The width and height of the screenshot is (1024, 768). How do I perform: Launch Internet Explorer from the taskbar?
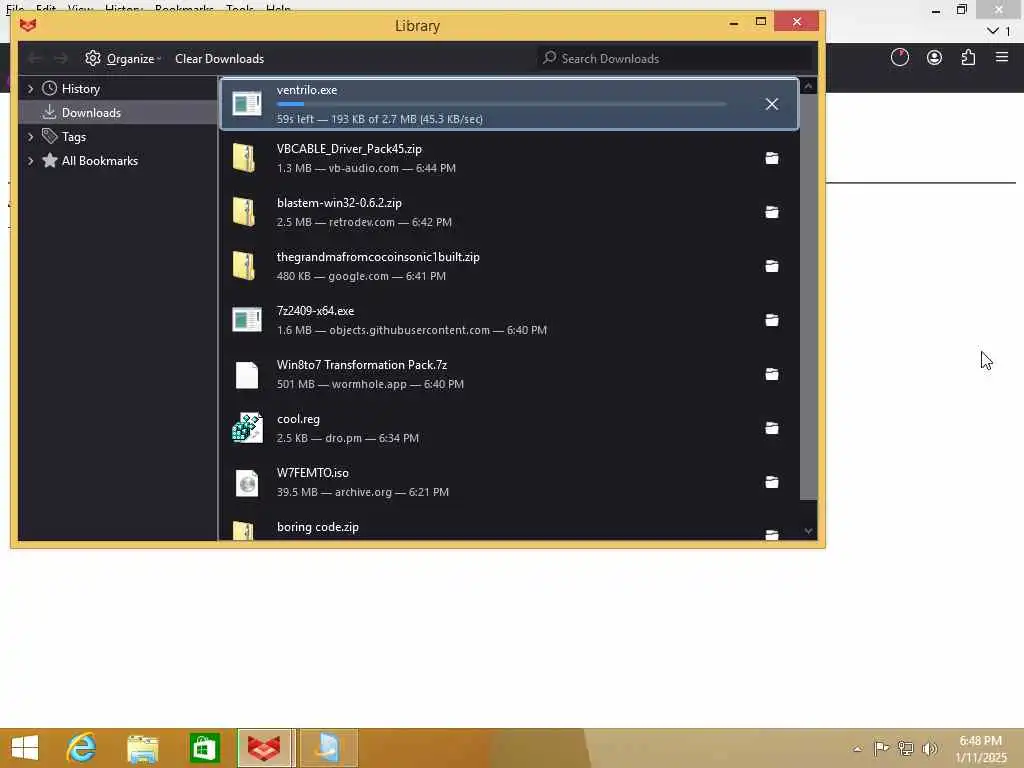coord(82,748)
